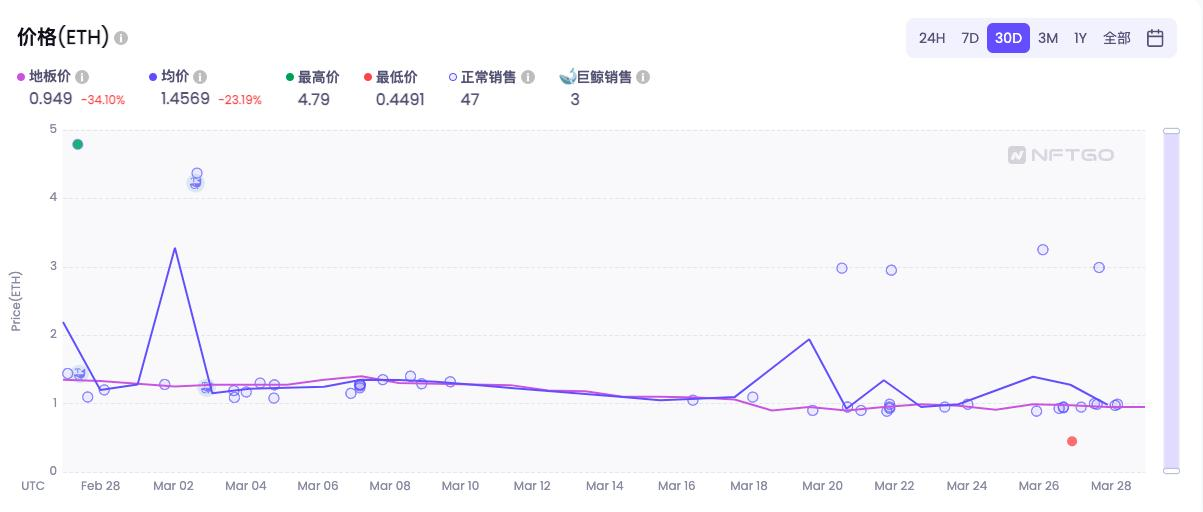Select the 24H time range
Screen dimensions: 1203x512
(x=932, y=38)
